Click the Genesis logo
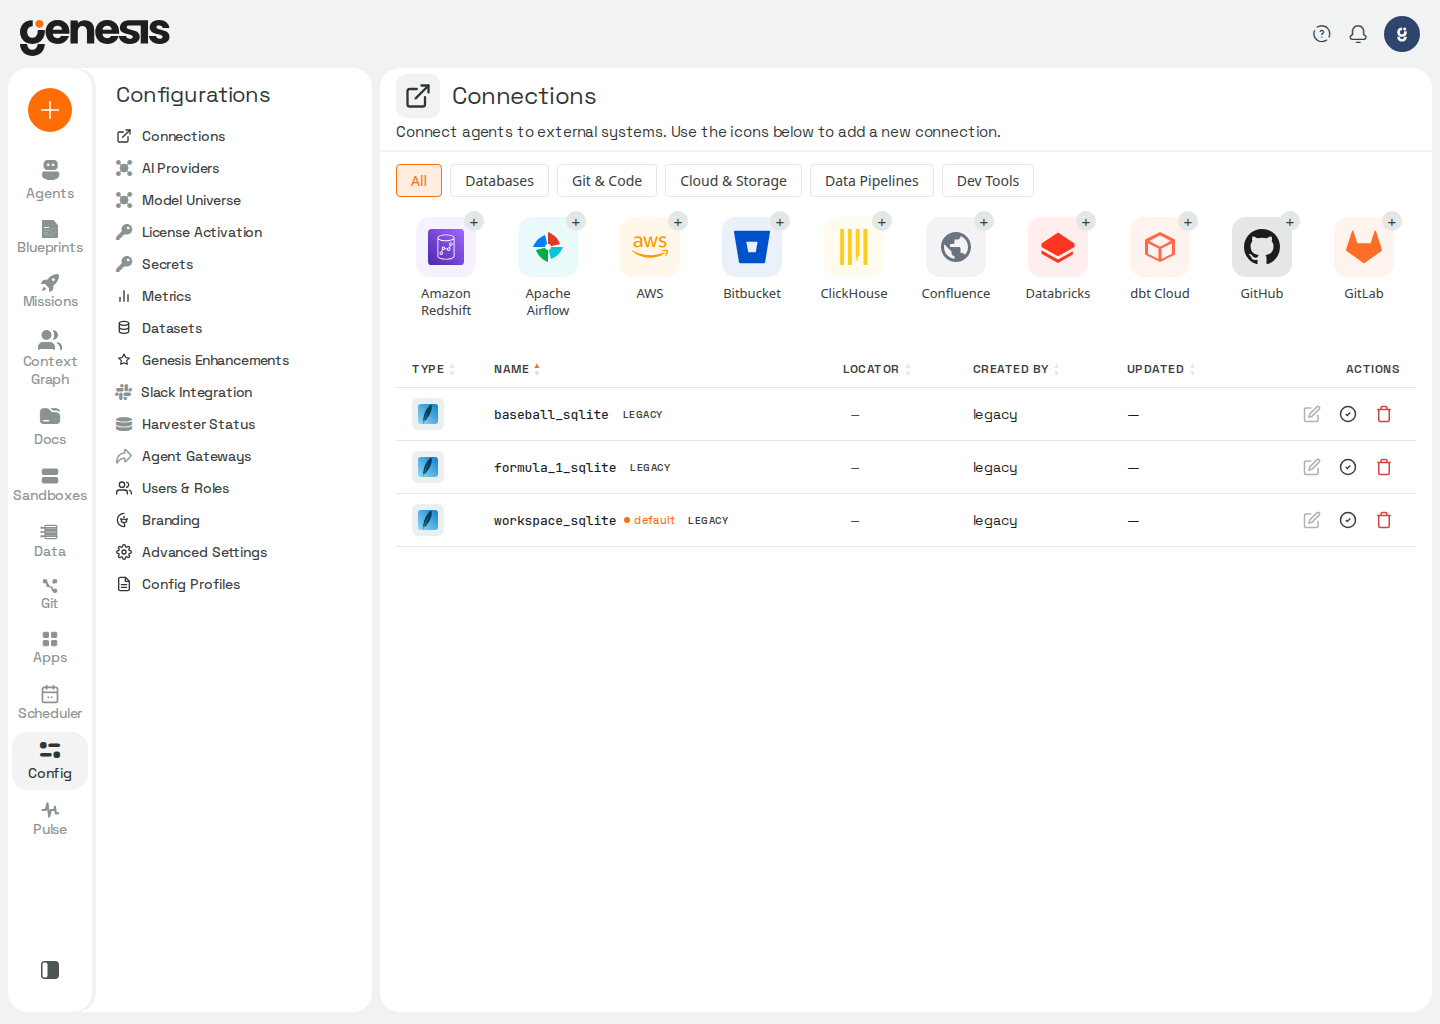Image resolution: width=1440 pixels, height=1024 pixels. pyautogui.click(x=95, y=35)
